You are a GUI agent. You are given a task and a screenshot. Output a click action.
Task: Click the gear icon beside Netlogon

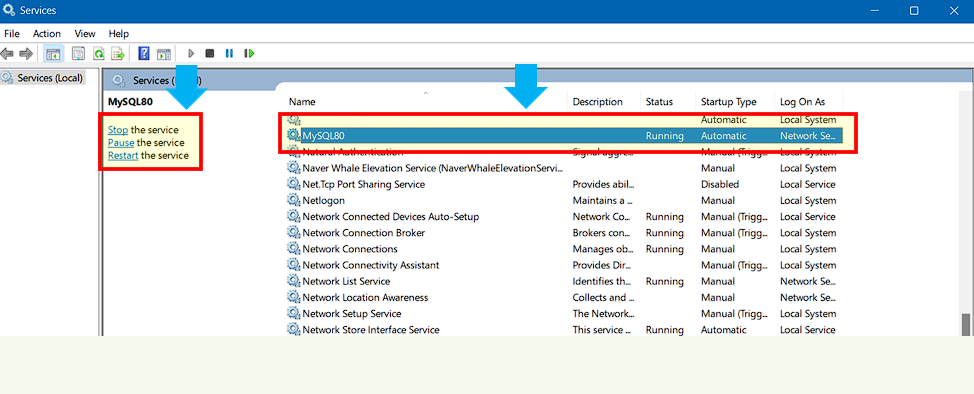pyautogui.click(x=293, y=200)
